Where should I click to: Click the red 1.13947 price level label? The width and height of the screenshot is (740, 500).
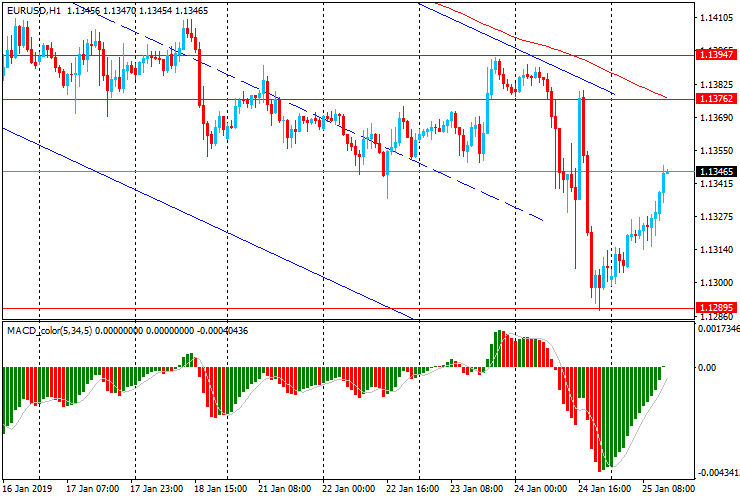[716, 55]
